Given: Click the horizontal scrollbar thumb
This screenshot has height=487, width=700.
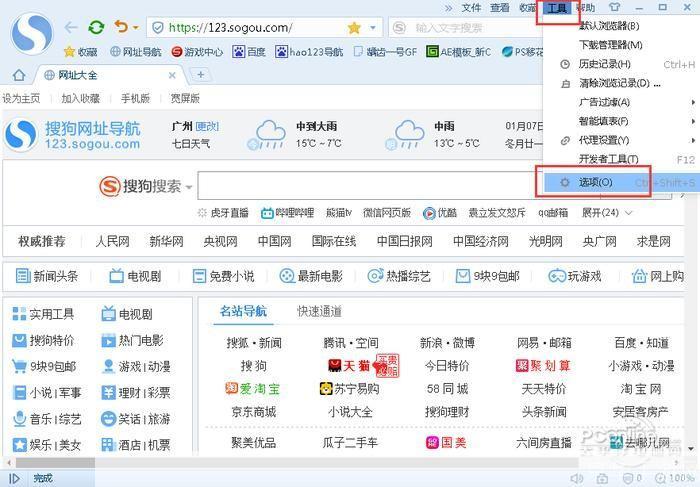Looking at the screenshot, I should [55, 462].
